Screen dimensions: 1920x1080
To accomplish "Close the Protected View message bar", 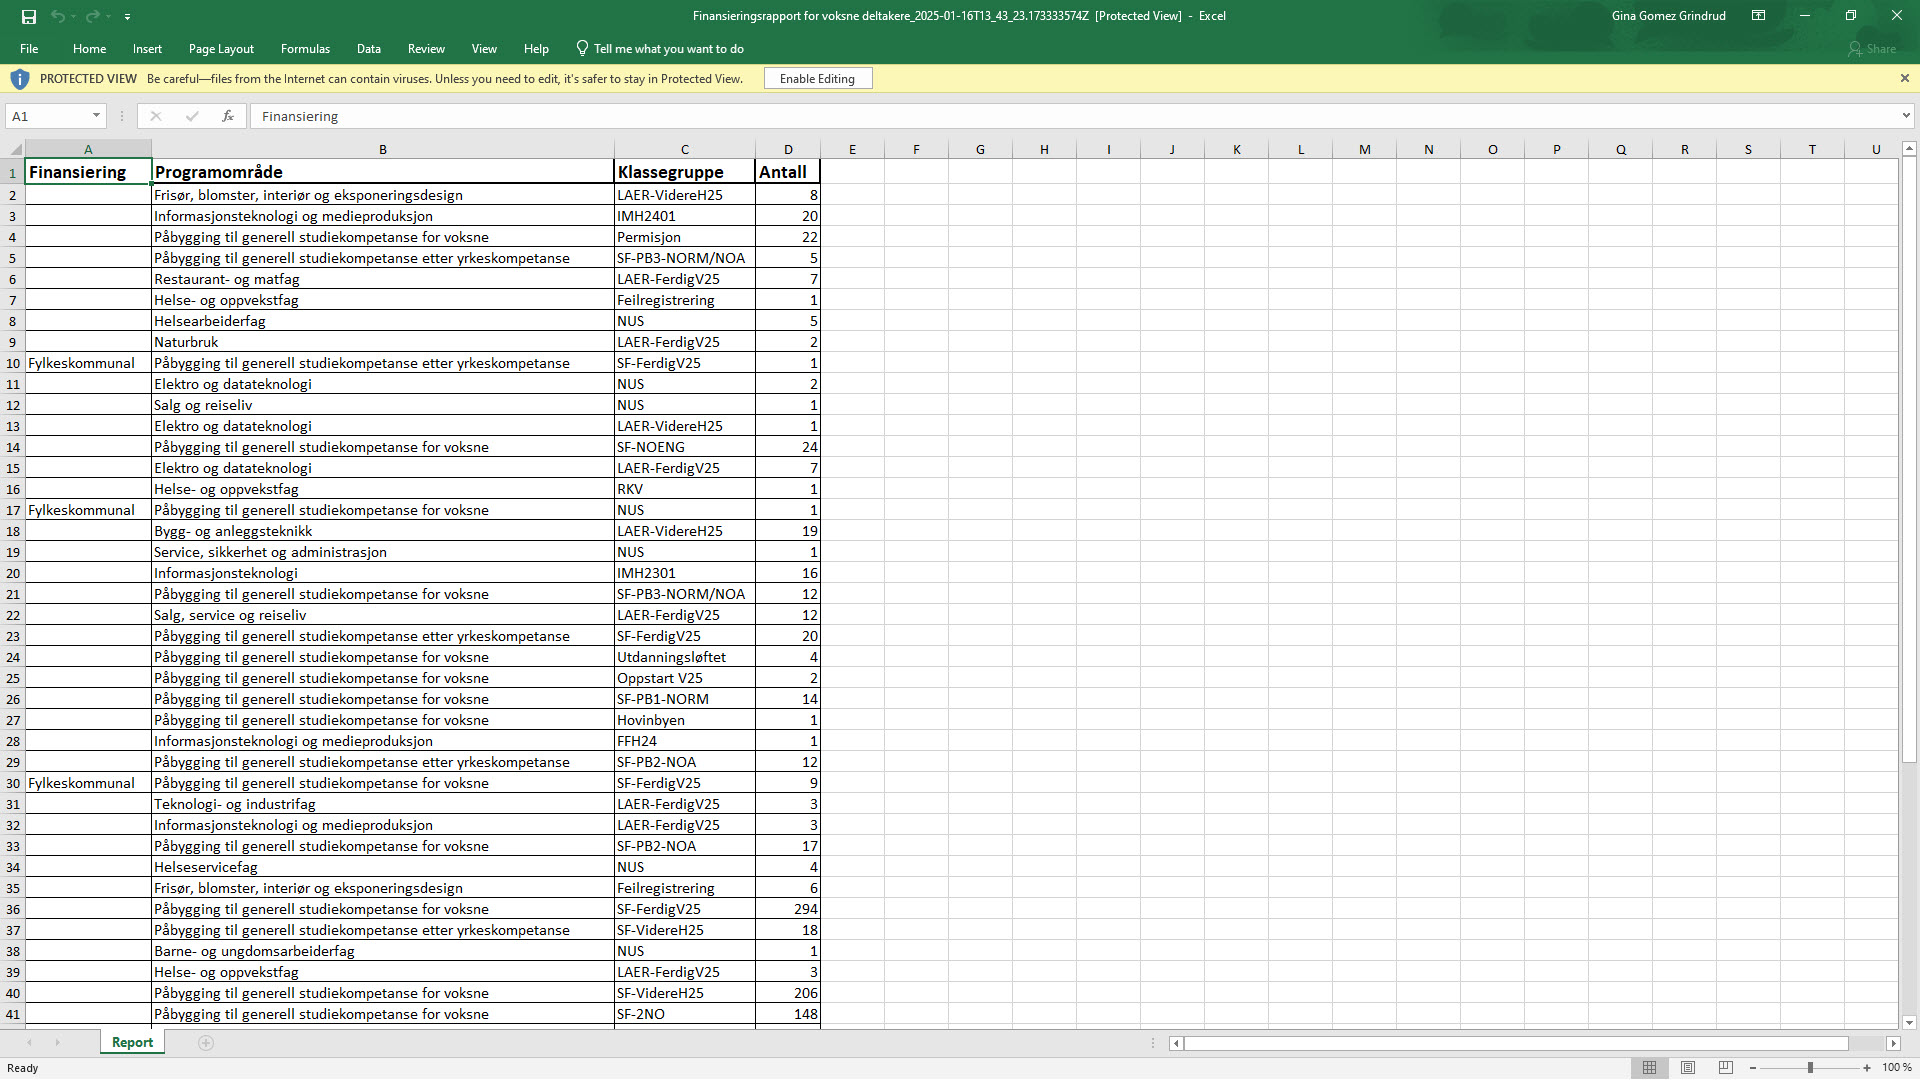I will [1904, 78].
